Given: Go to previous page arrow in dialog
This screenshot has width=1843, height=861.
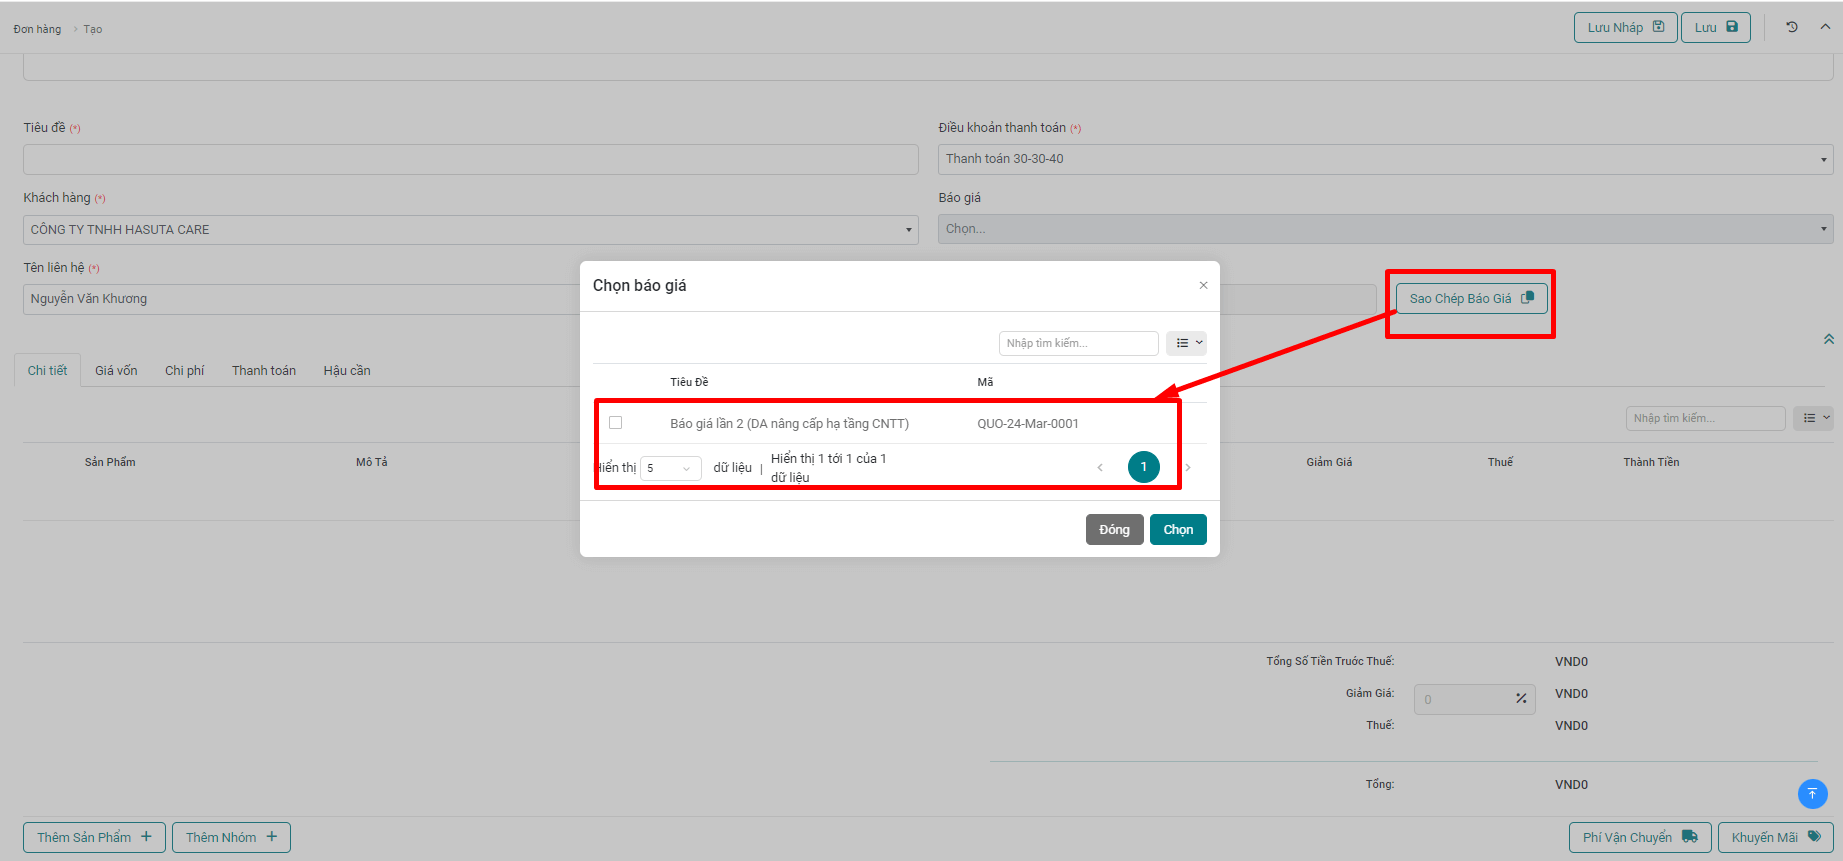Looking at the screenshot, I should (x=1100, y=468).
